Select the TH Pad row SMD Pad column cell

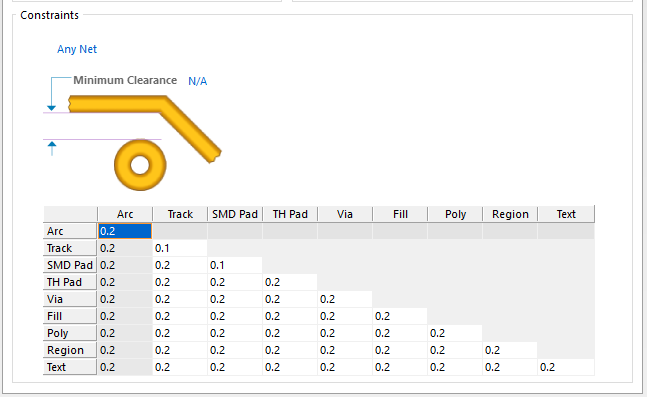pyautogui.click(x=235, y=282)
